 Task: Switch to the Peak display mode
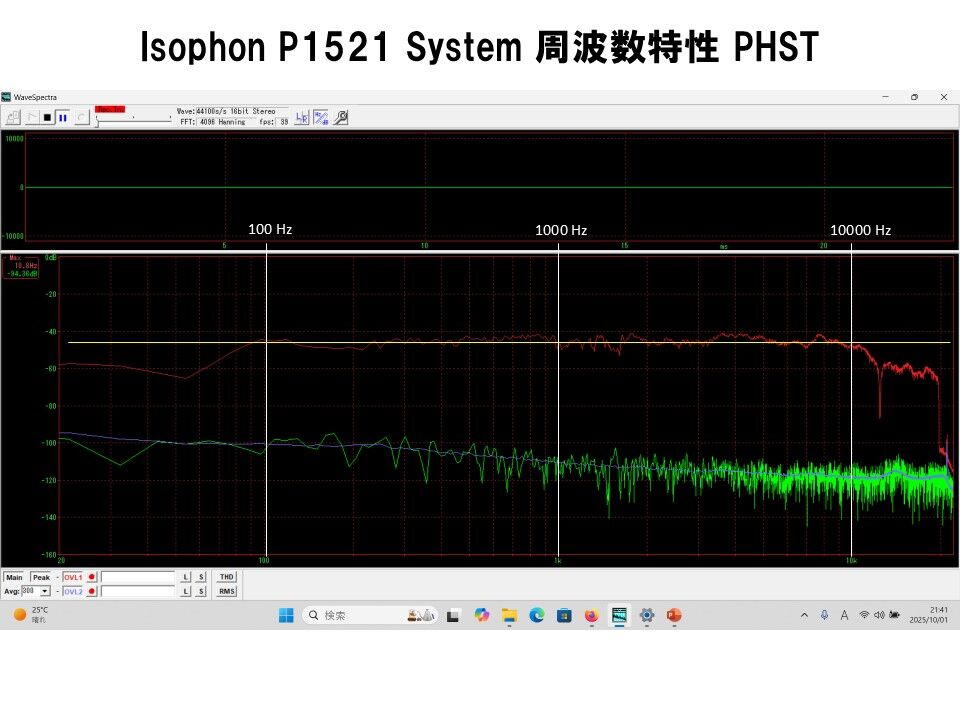tap(41, 577)
